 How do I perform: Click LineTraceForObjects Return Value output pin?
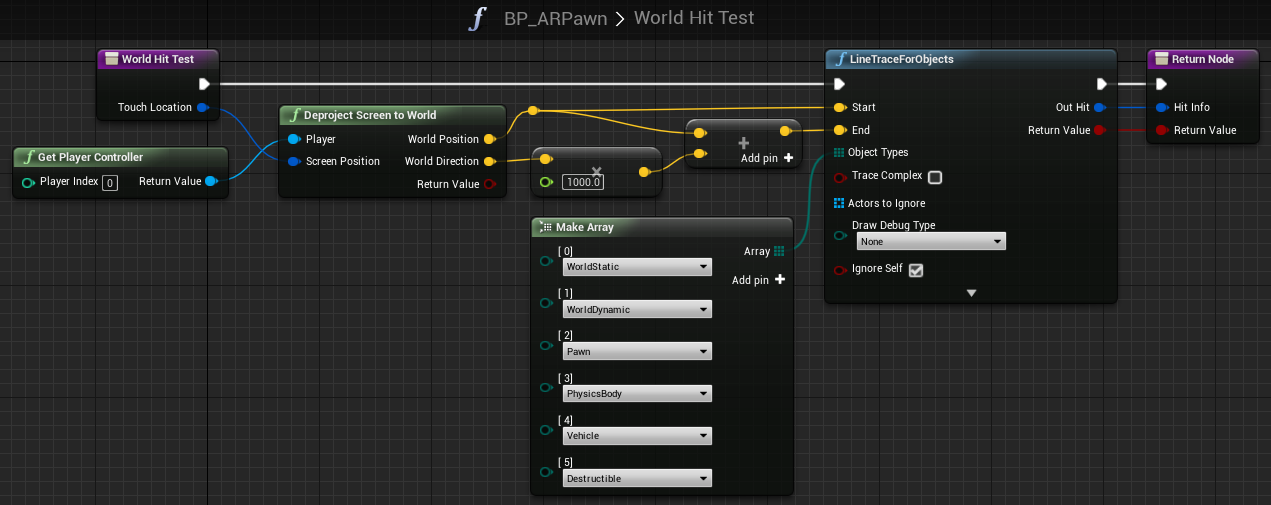(1100, 130)
